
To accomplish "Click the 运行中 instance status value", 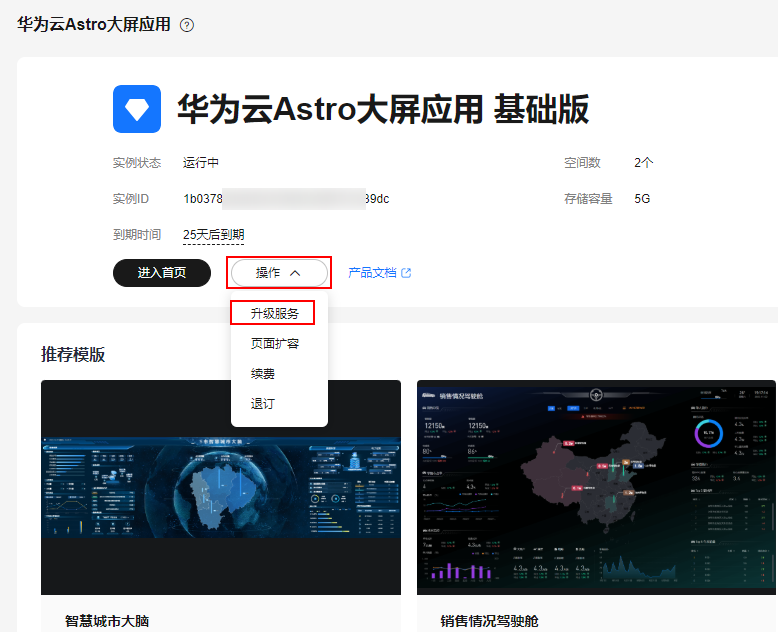I will click(x=200, y=163).
